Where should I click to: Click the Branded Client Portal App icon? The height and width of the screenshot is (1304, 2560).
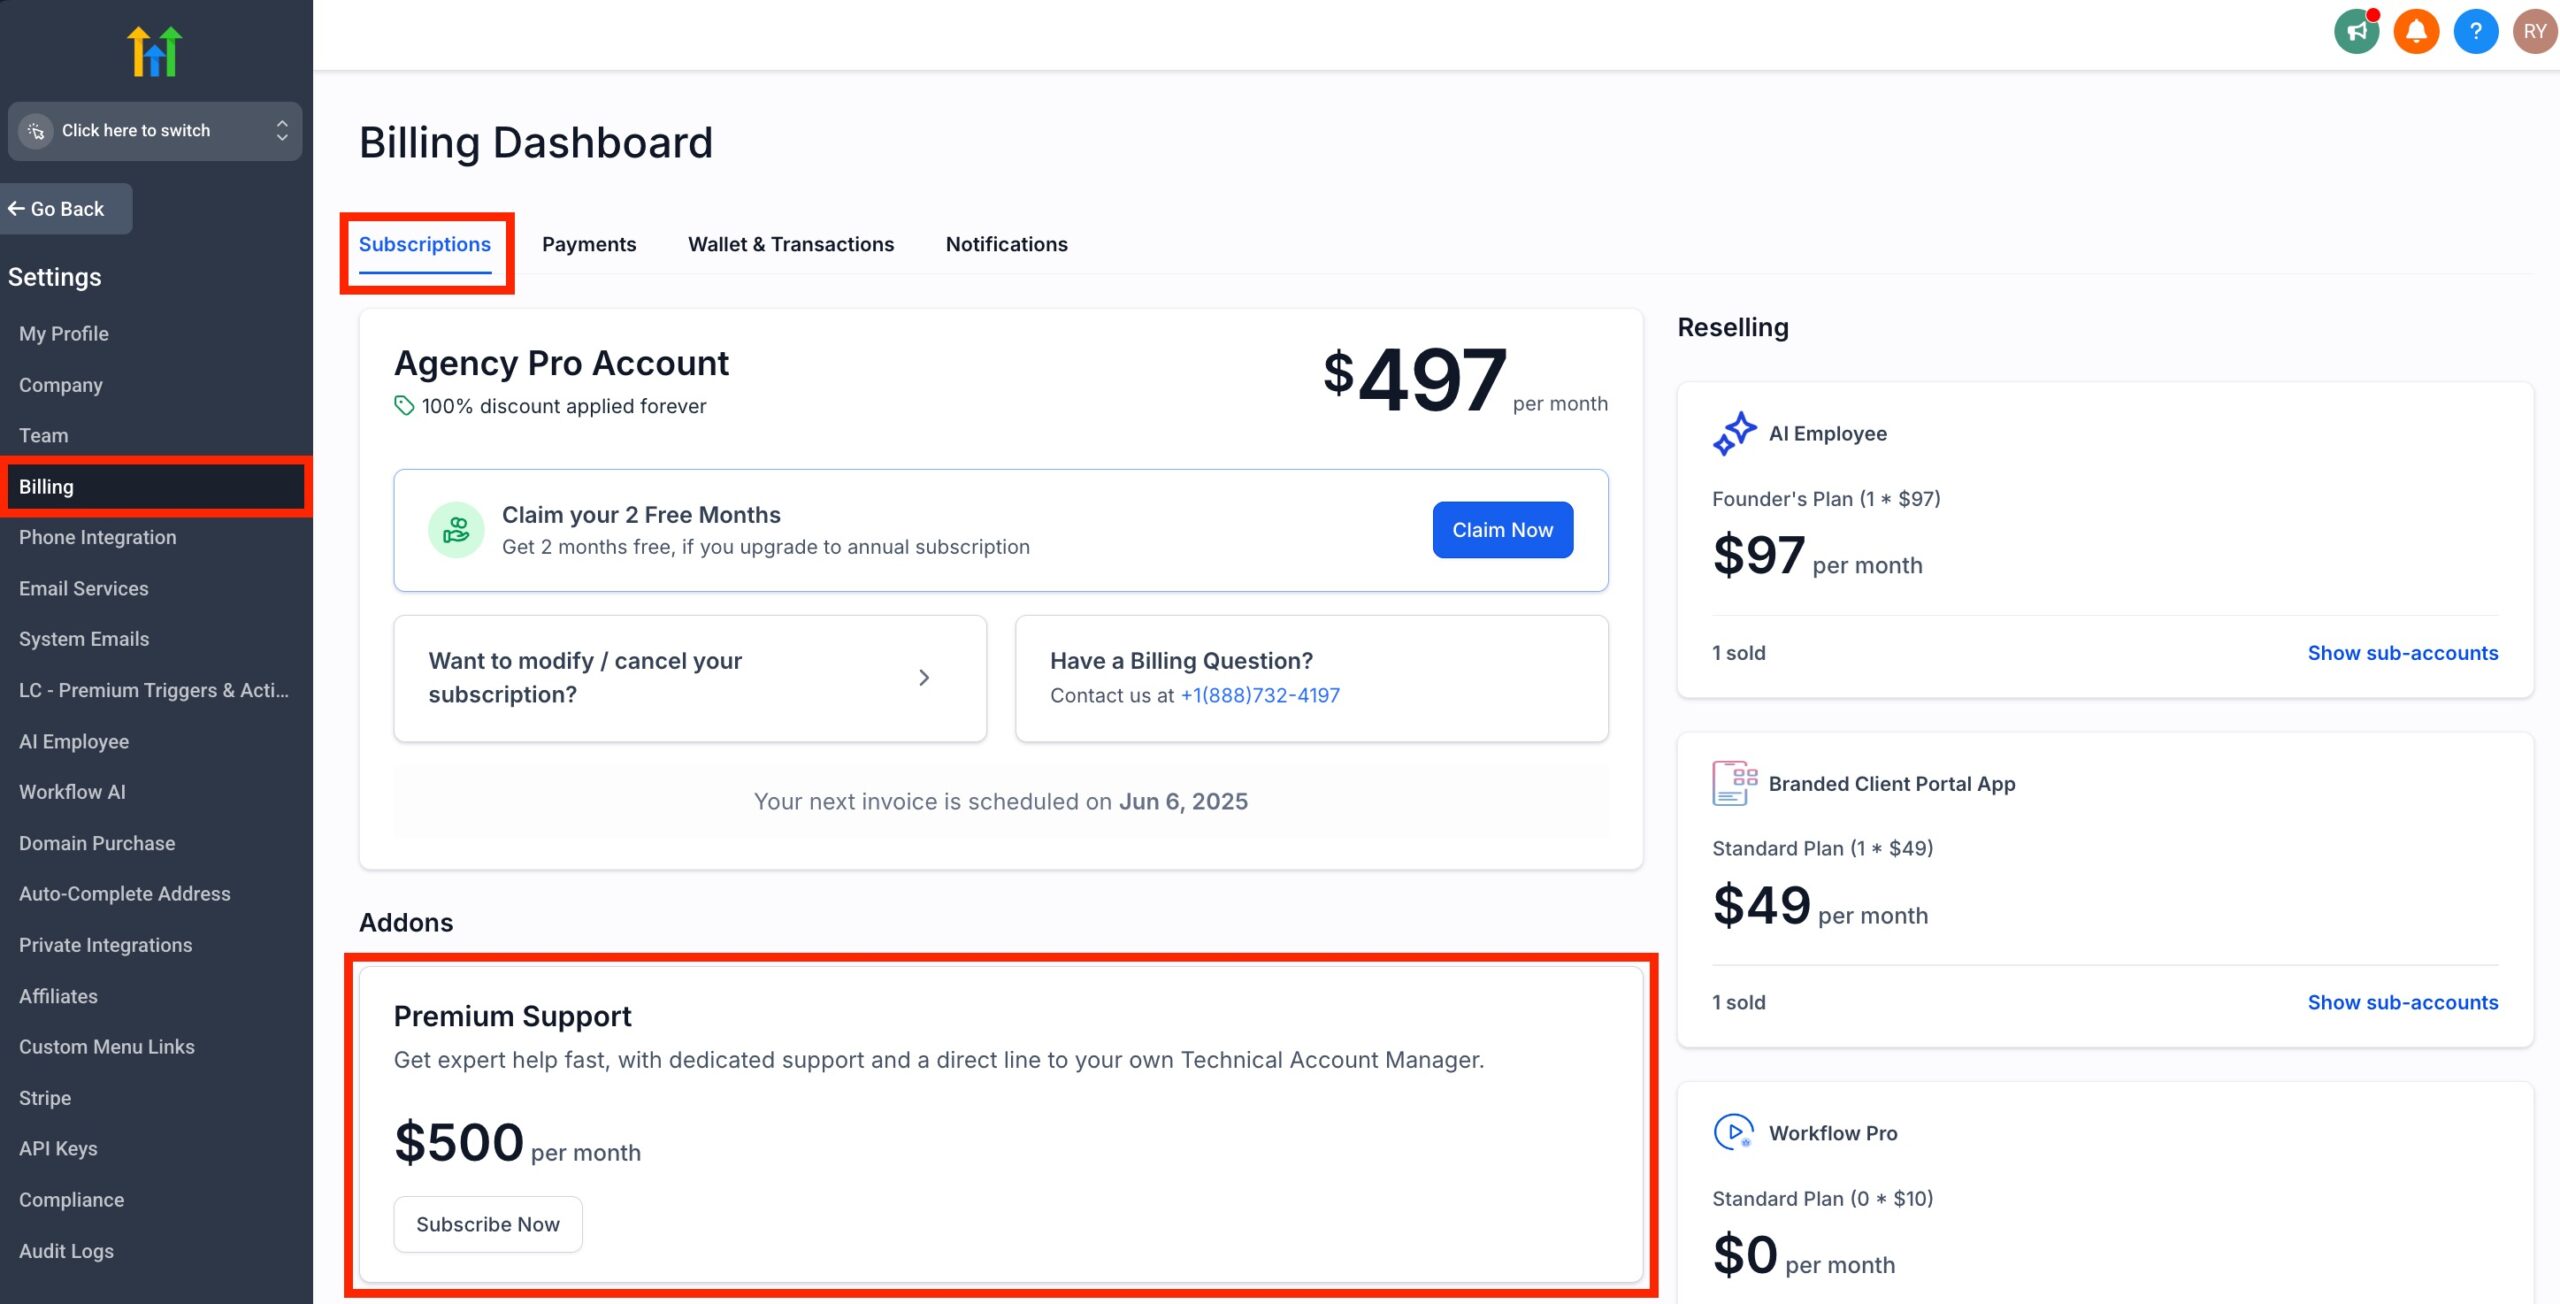pyautogui.click(x=1731, y=783)
